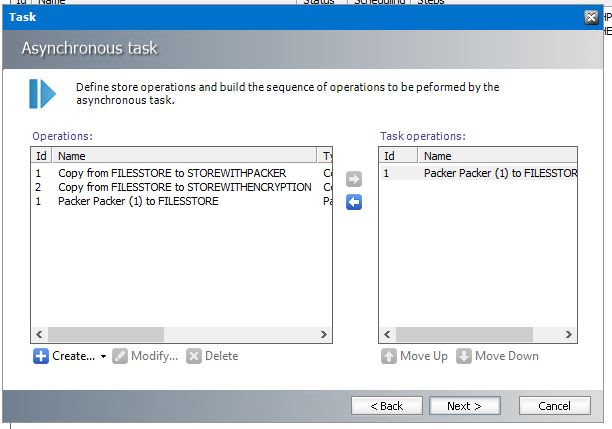This screenshot has height=429, width=612.
Task: Click Task operations scrollbar right arrow
Action: 569,335
